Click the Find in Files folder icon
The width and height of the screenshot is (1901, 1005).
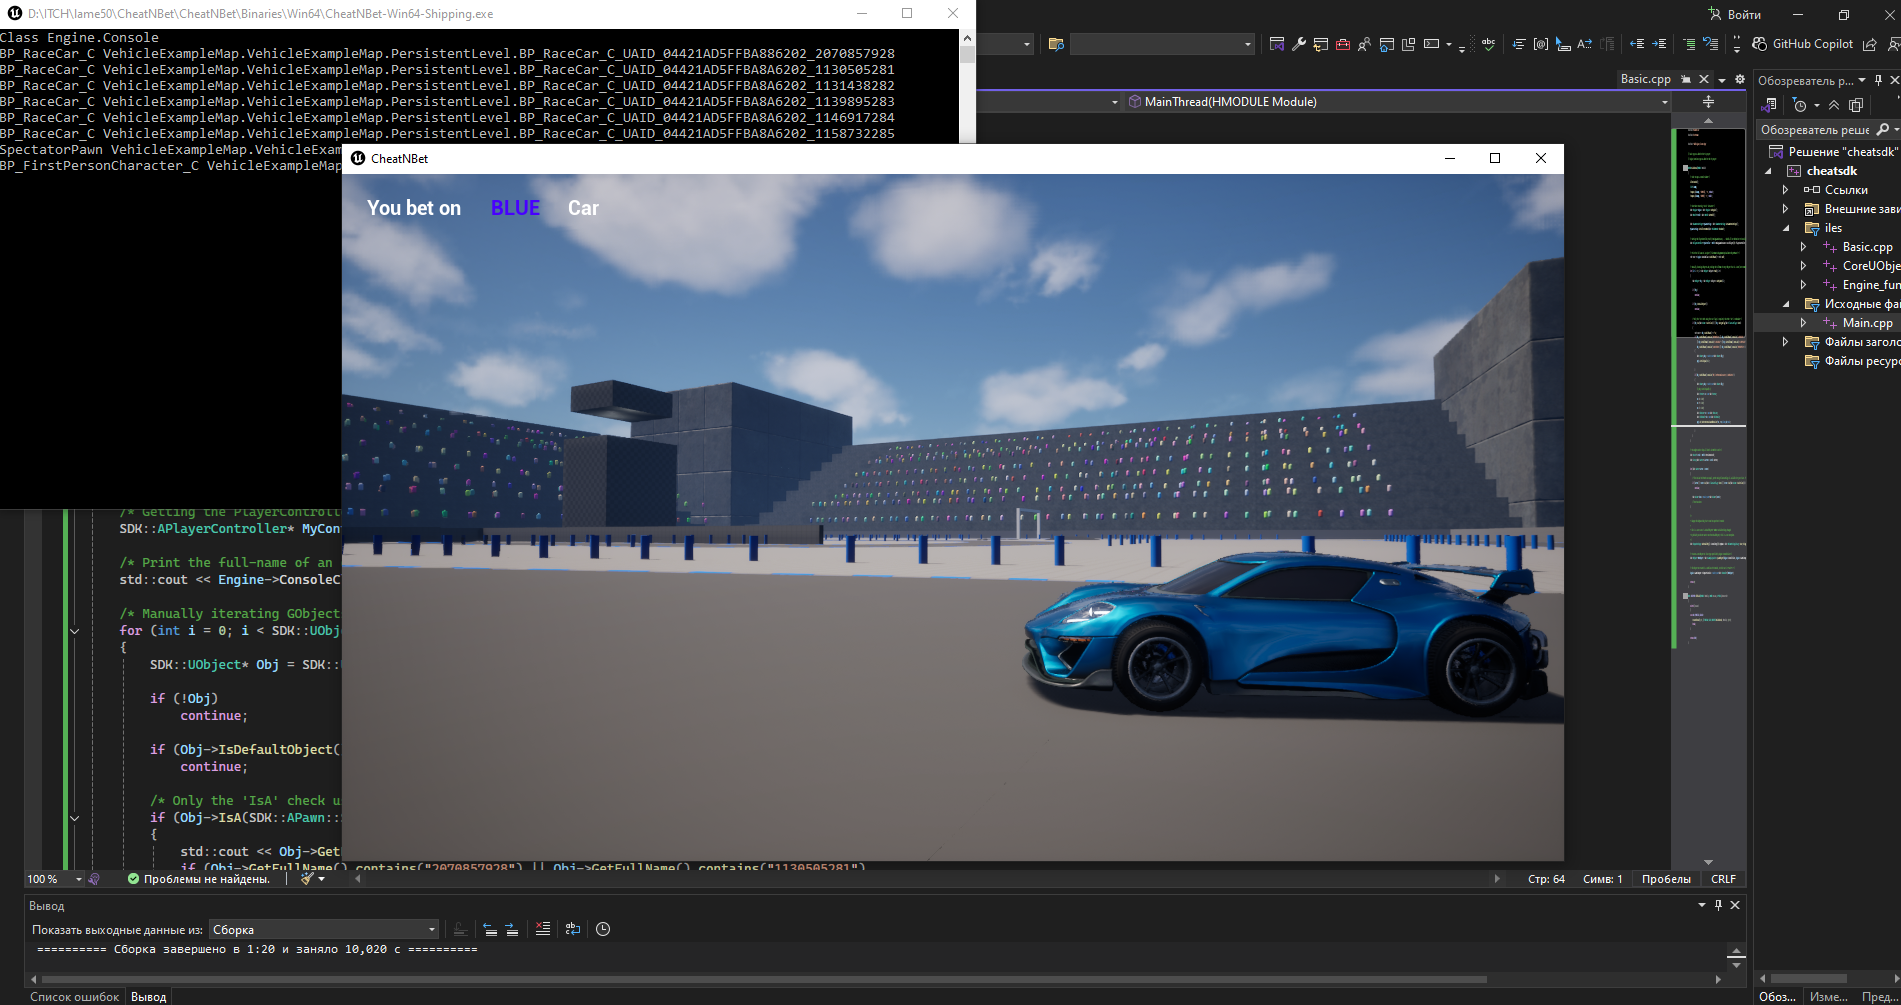tap(1055, 44)
